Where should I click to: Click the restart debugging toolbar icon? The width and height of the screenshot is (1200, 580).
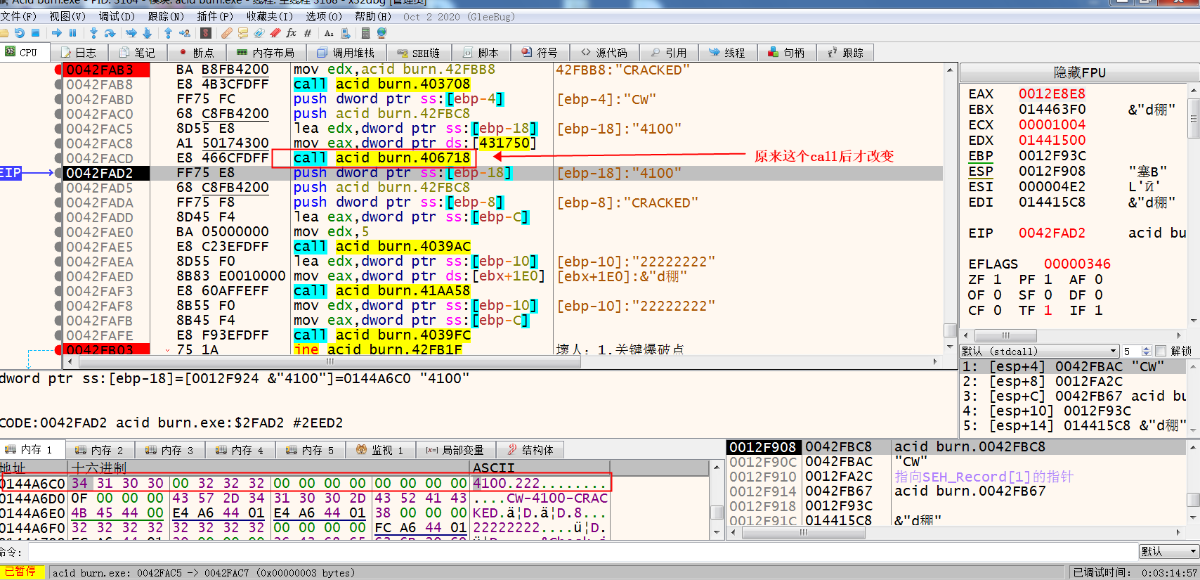pos(20,33)
